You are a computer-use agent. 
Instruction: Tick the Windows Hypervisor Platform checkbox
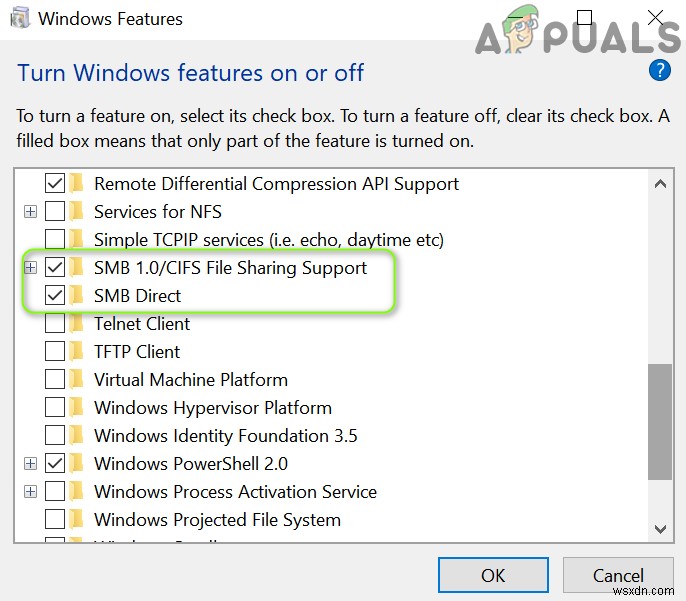click(55, 408)
